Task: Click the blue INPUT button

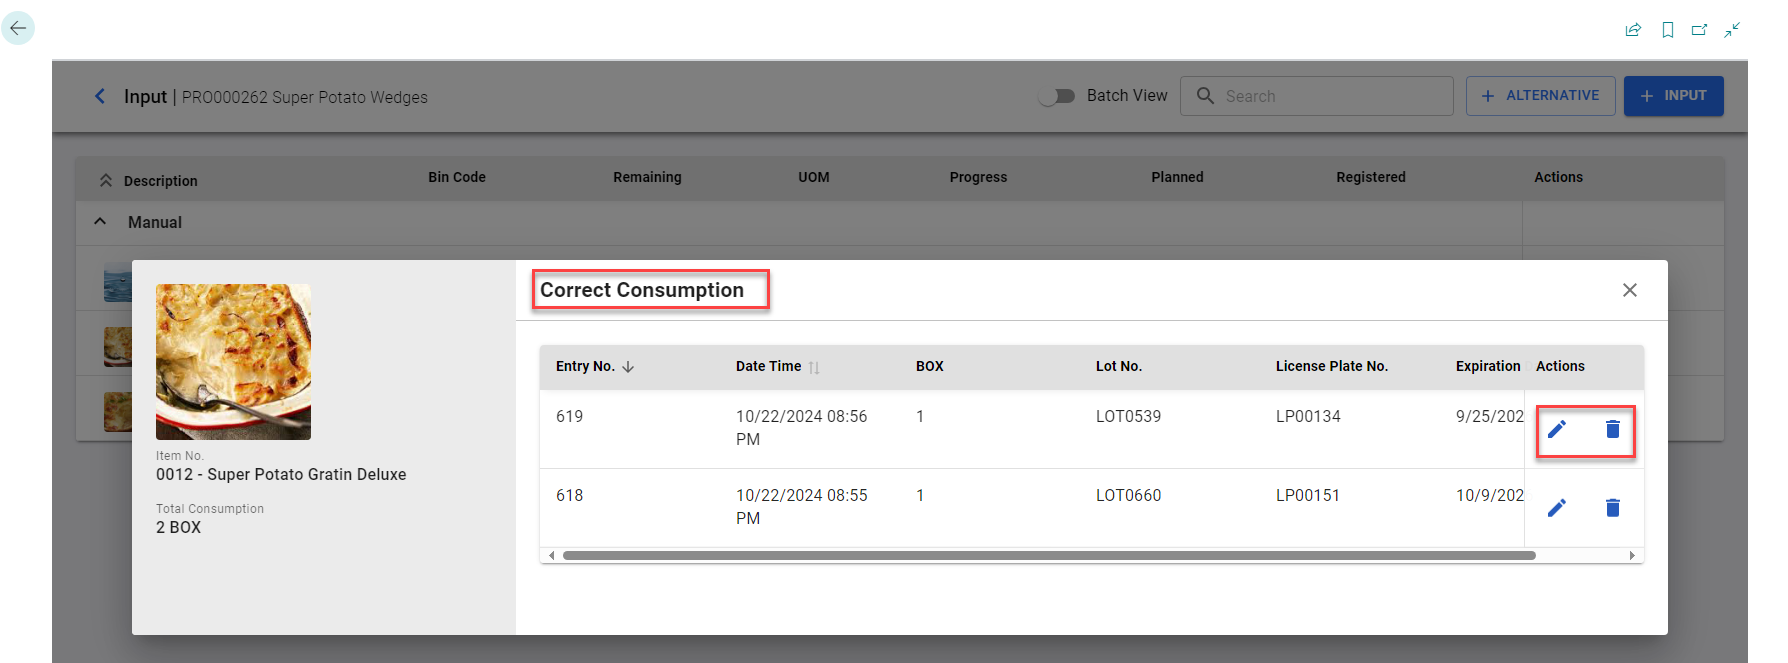Action: [x=1673, y=96]
